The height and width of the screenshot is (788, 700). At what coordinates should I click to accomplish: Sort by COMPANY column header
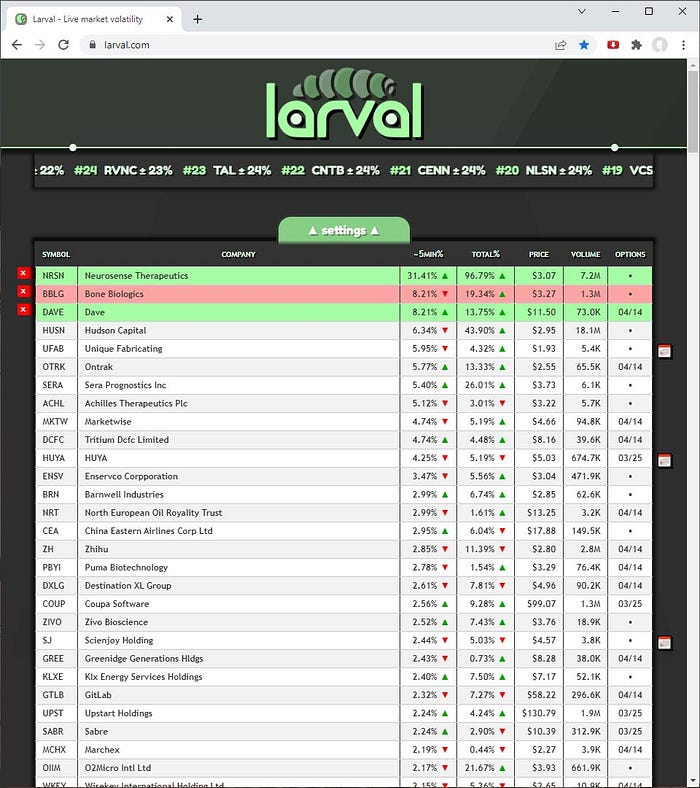[x=238, y=254]
